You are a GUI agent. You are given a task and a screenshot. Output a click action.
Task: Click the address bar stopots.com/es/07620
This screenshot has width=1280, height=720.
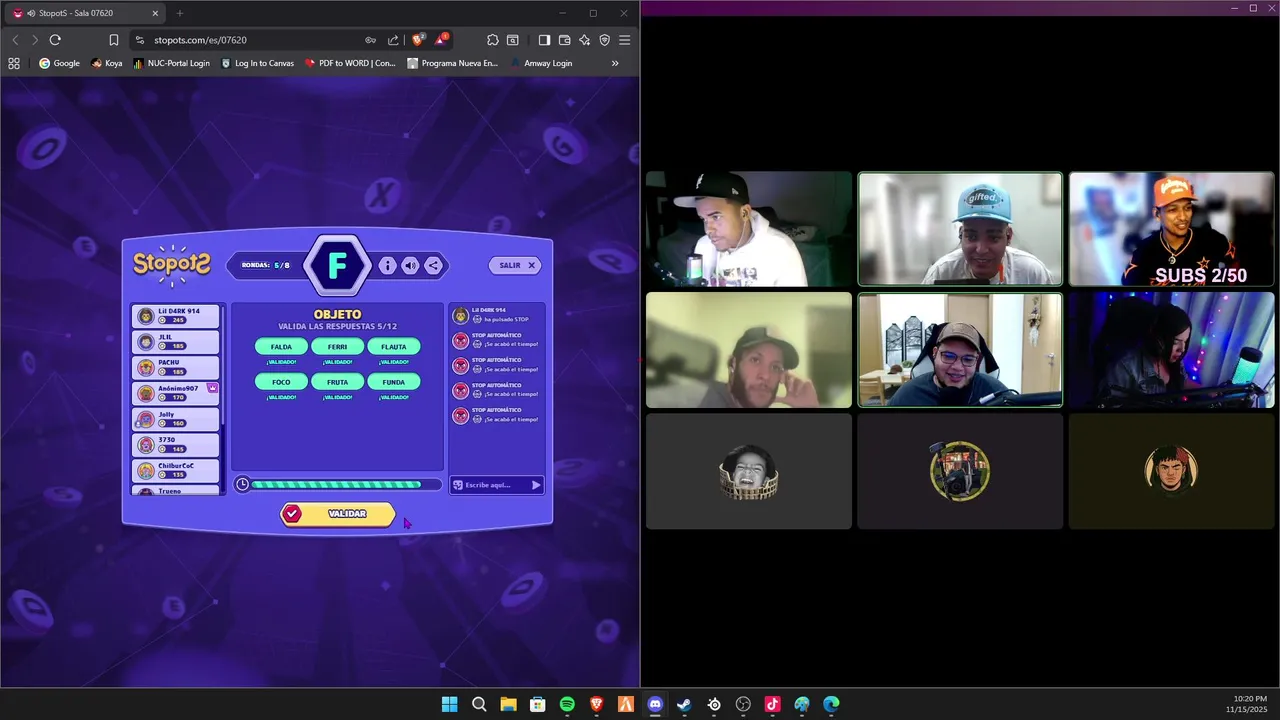[x=200, y=40]
